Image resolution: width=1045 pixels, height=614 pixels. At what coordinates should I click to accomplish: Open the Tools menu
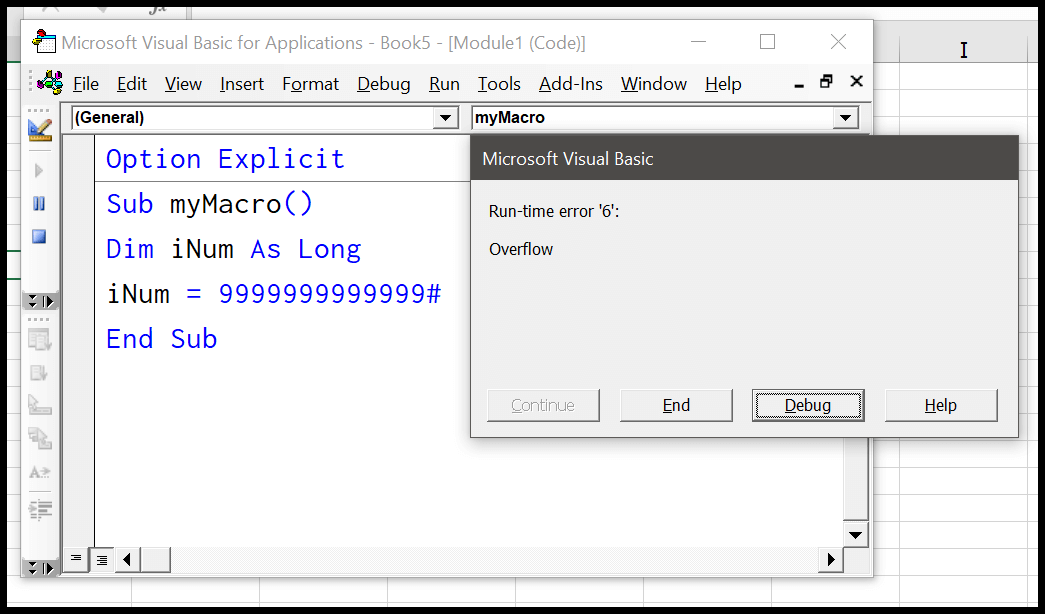498,84
